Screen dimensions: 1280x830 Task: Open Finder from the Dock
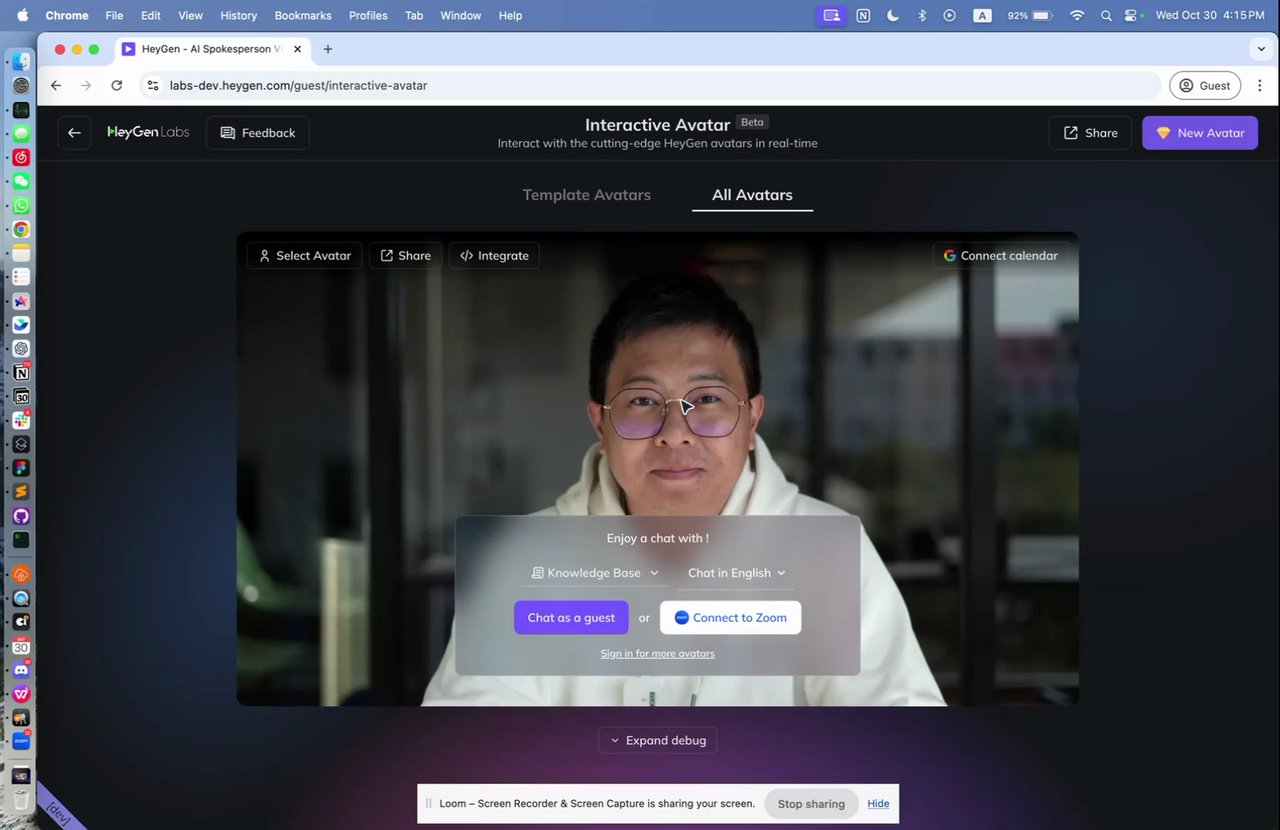coord(21,62)
